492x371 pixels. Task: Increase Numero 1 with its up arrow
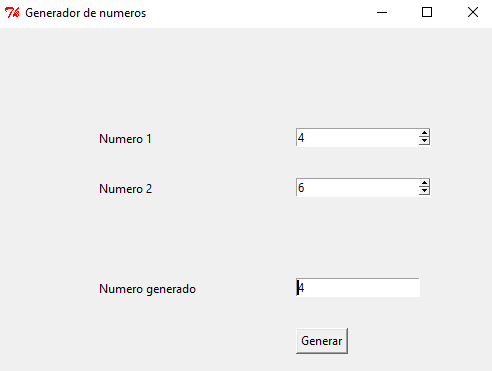424,133
